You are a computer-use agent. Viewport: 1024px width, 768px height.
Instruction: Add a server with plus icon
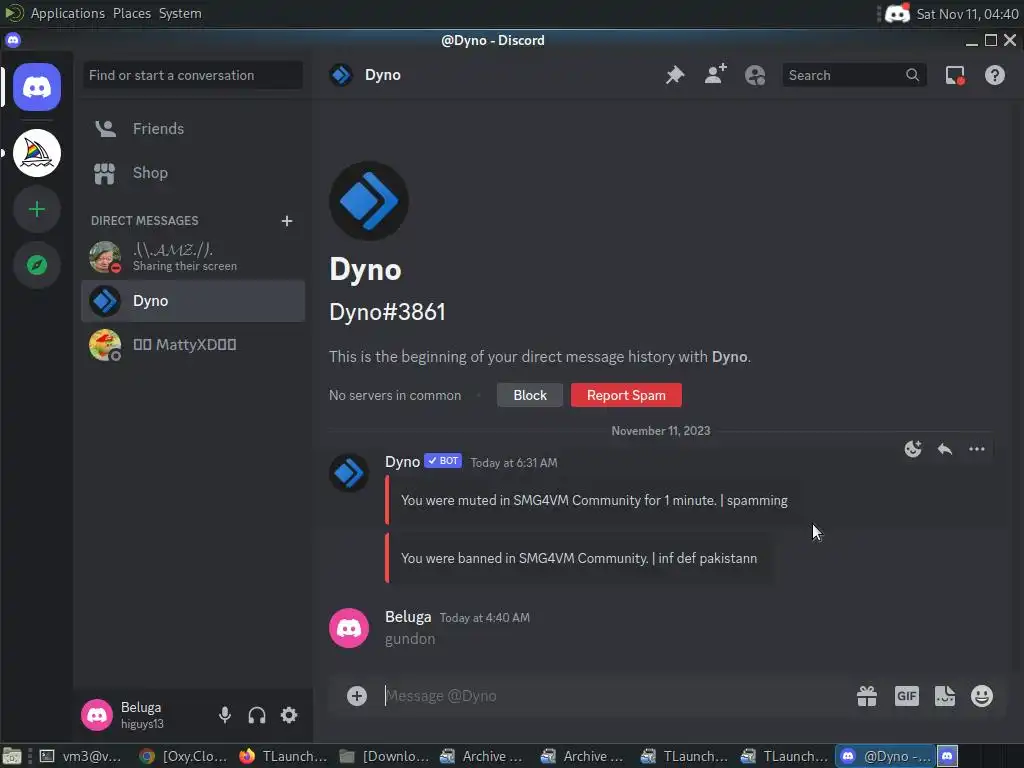tap(37, 209)
